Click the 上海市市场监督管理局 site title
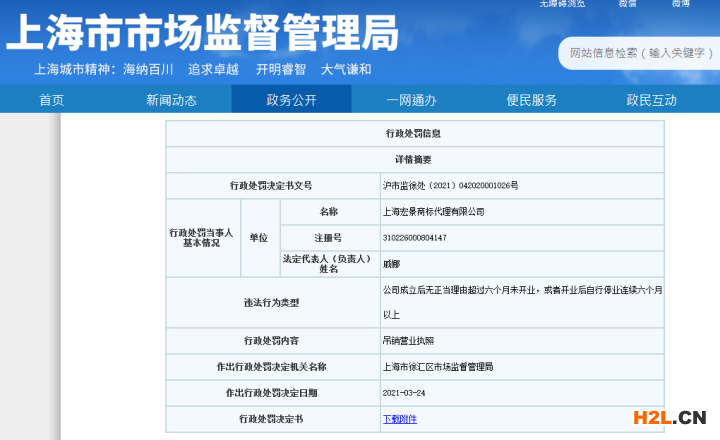This screenshot has width=720, height=440. [202, 32]
